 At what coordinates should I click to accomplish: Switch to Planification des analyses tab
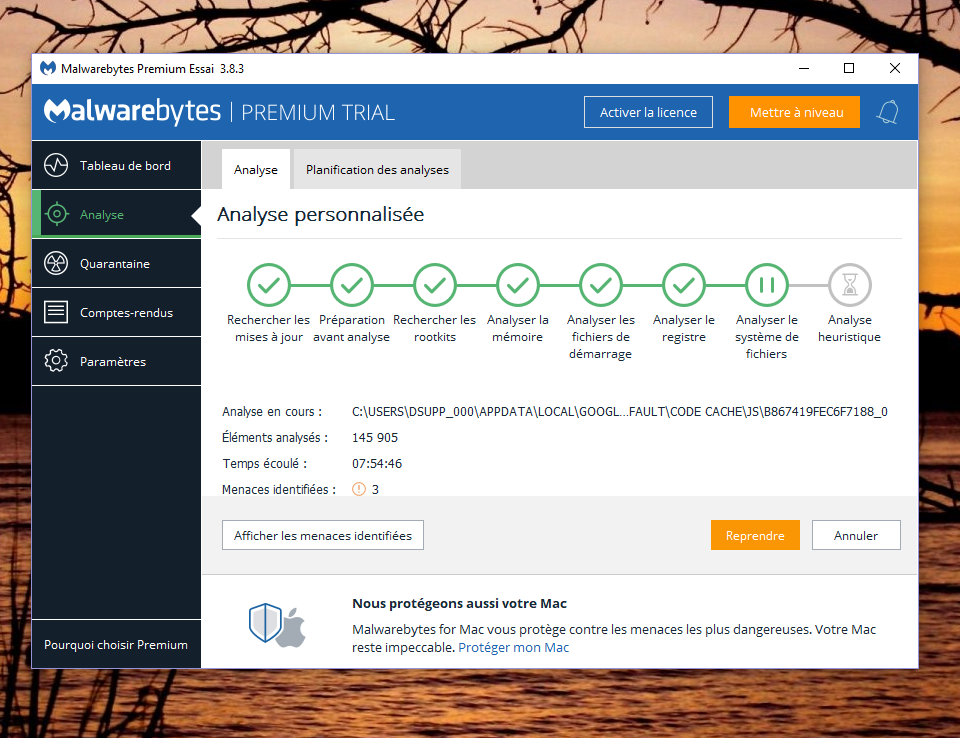coord(377,169)
